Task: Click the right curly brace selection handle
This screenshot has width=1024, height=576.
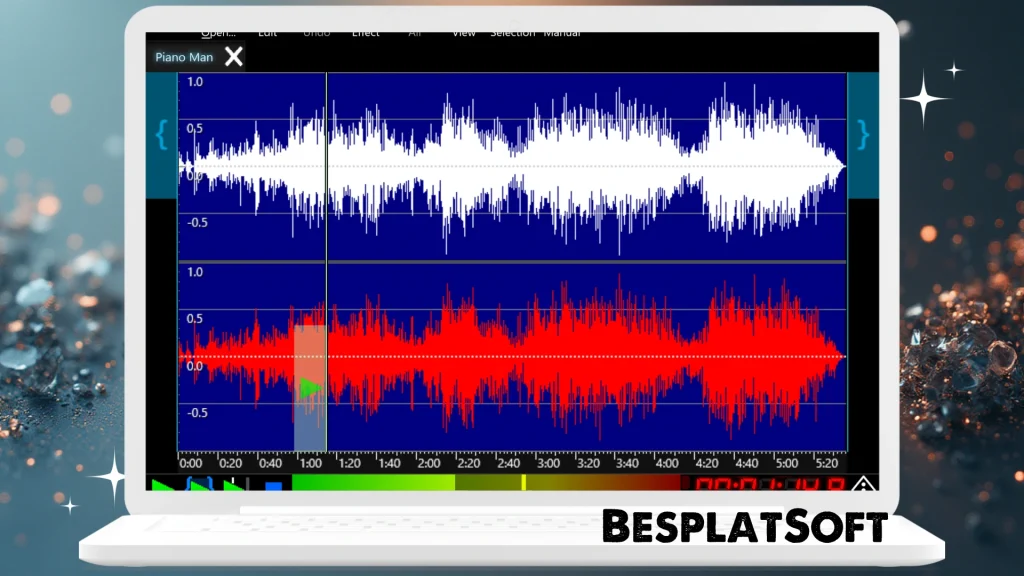Action: (x=863, y=135)
